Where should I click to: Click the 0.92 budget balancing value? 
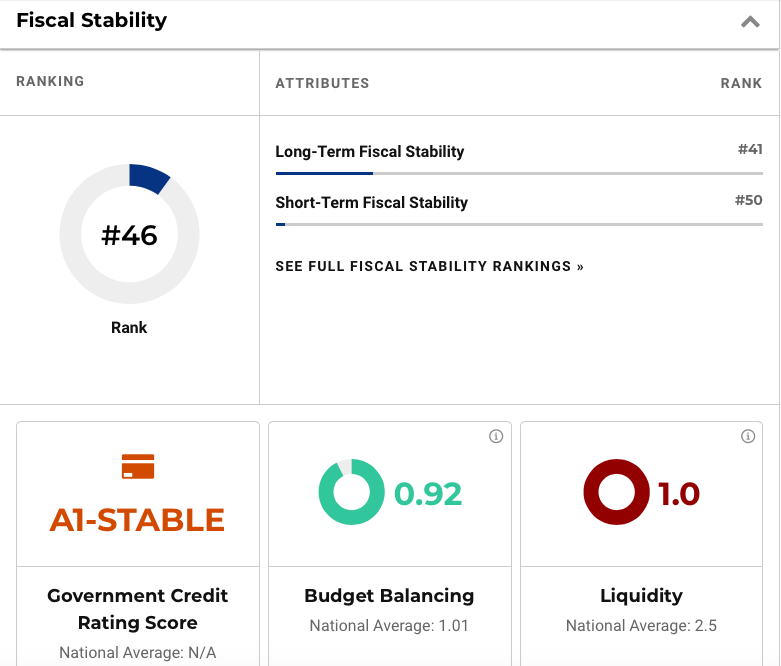click(x=428, y=494)
